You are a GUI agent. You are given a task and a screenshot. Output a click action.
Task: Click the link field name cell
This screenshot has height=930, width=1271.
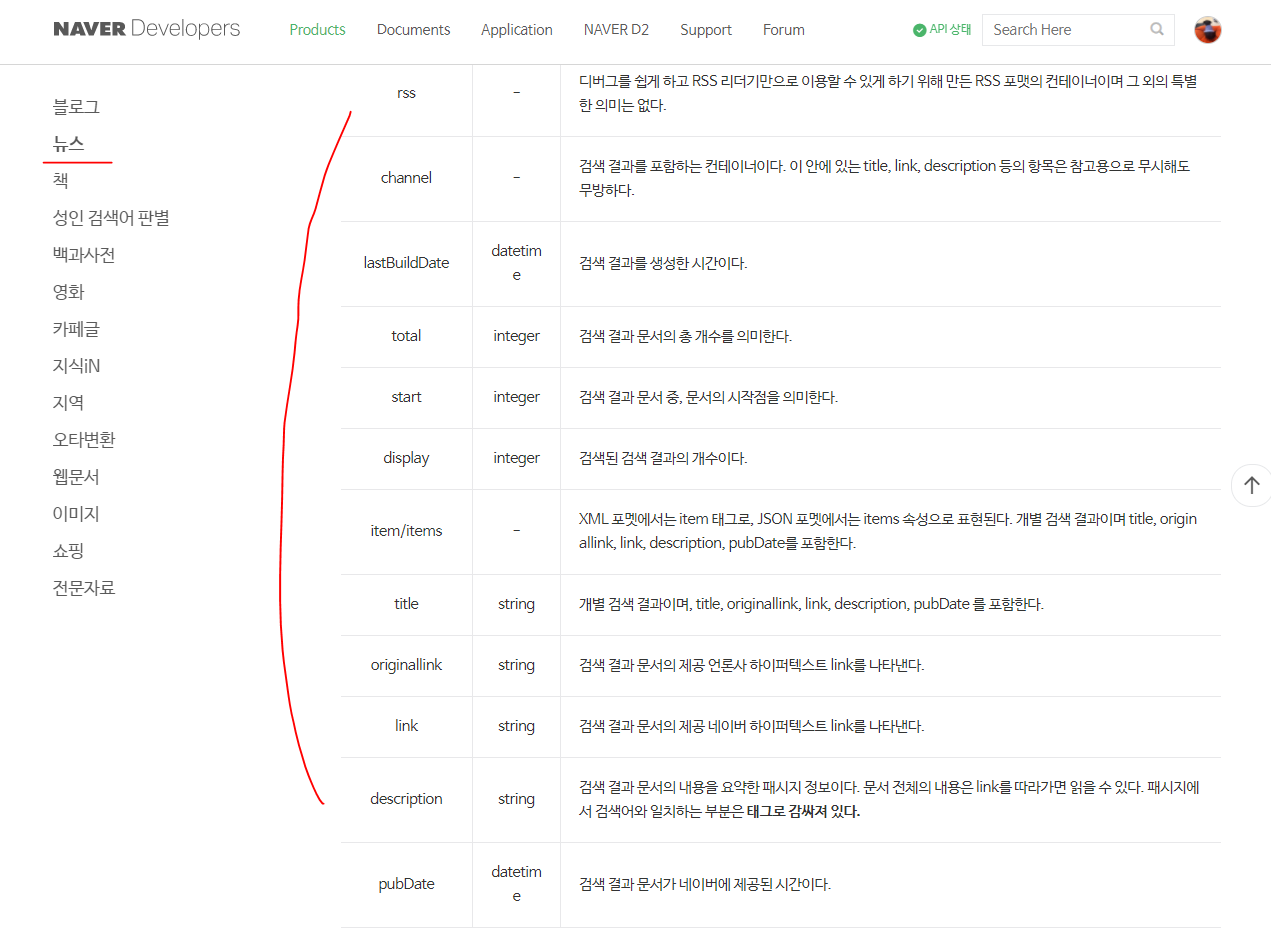coord(406,726)
